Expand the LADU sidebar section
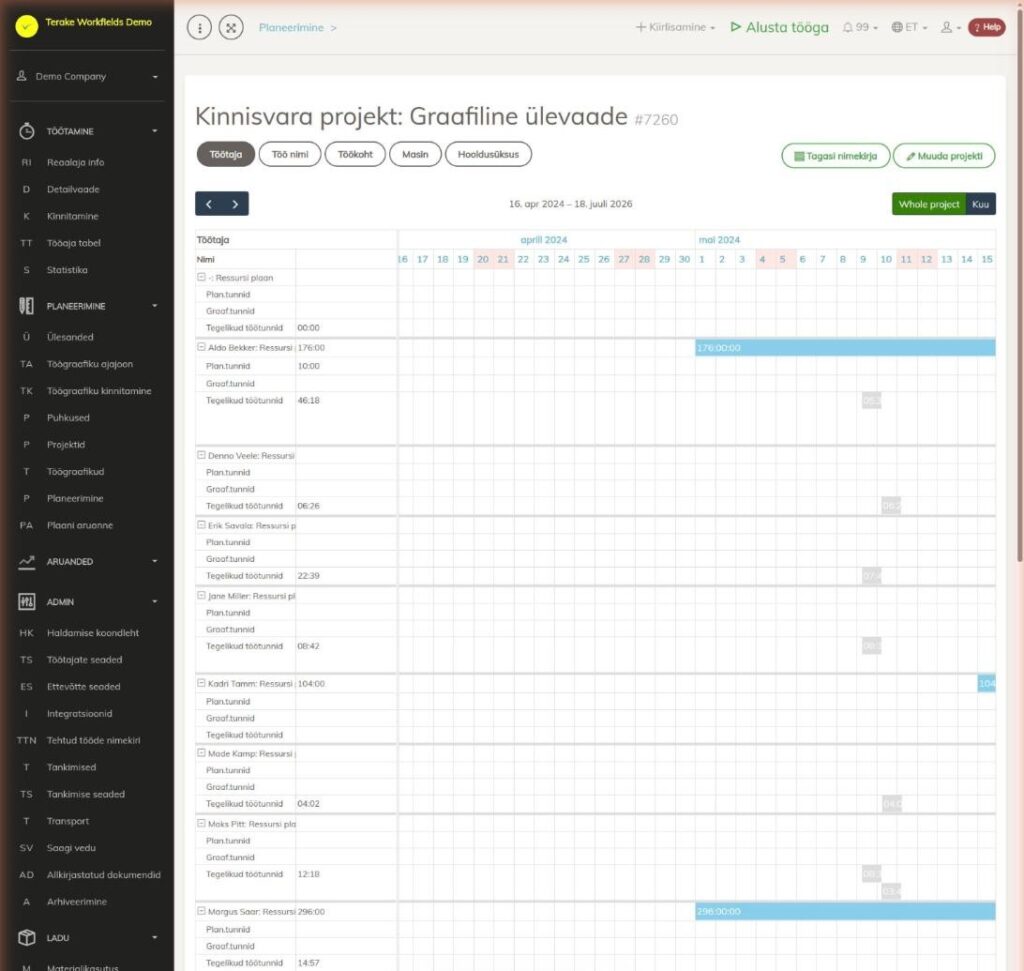1024x971 pixels. 87,938
